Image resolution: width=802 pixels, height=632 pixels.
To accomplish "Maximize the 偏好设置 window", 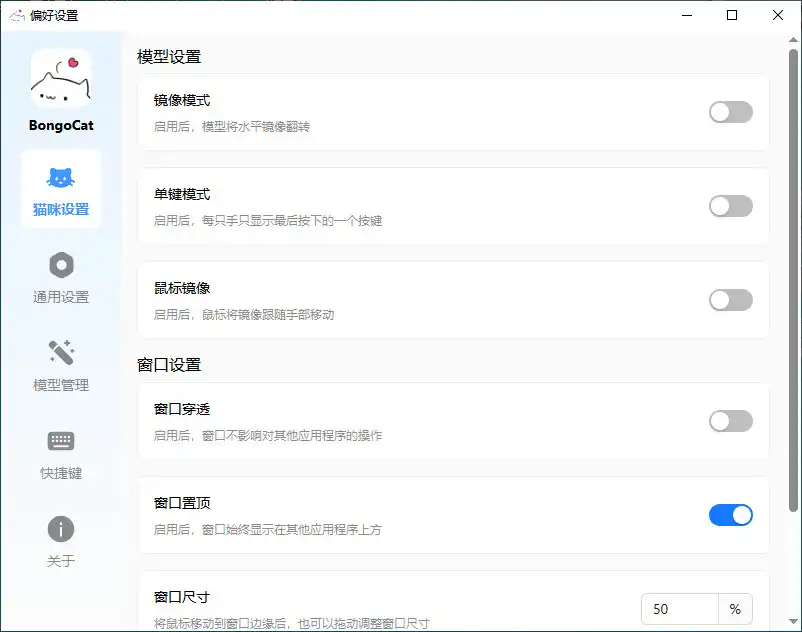I will (732, 15).
